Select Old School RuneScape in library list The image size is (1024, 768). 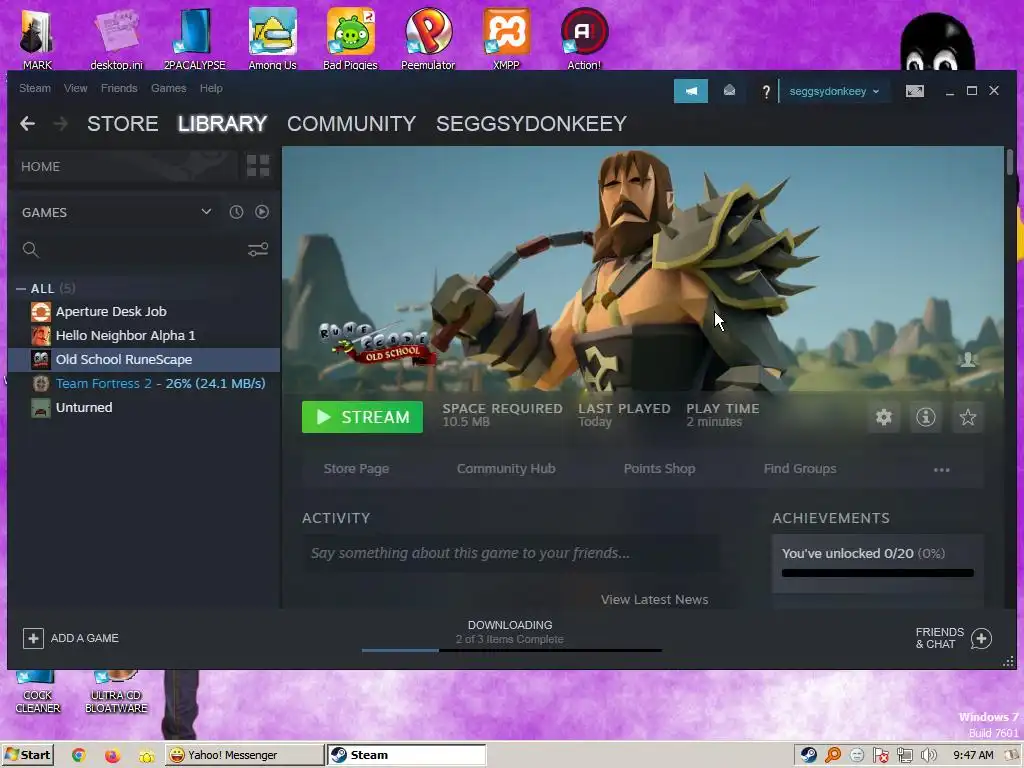tap(144, 360)
